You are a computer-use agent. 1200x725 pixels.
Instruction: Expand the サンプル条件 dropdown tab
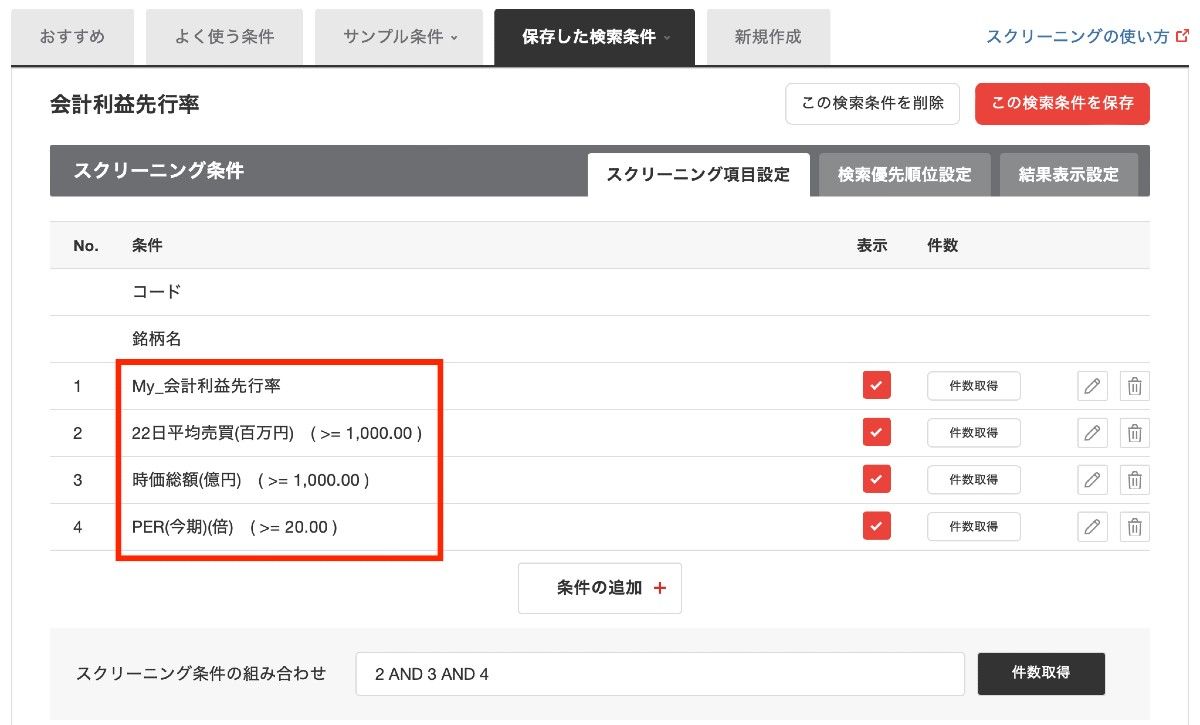tap(399, 37)
